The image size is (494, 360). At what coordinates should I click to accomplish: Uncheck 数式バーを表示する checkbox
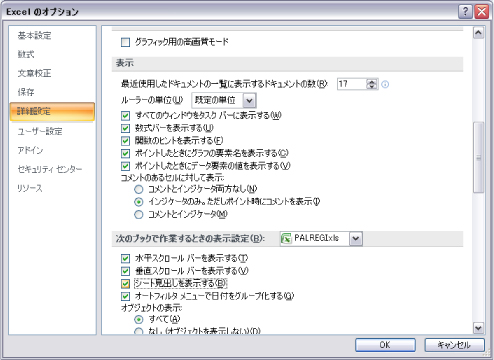(125, 128)
